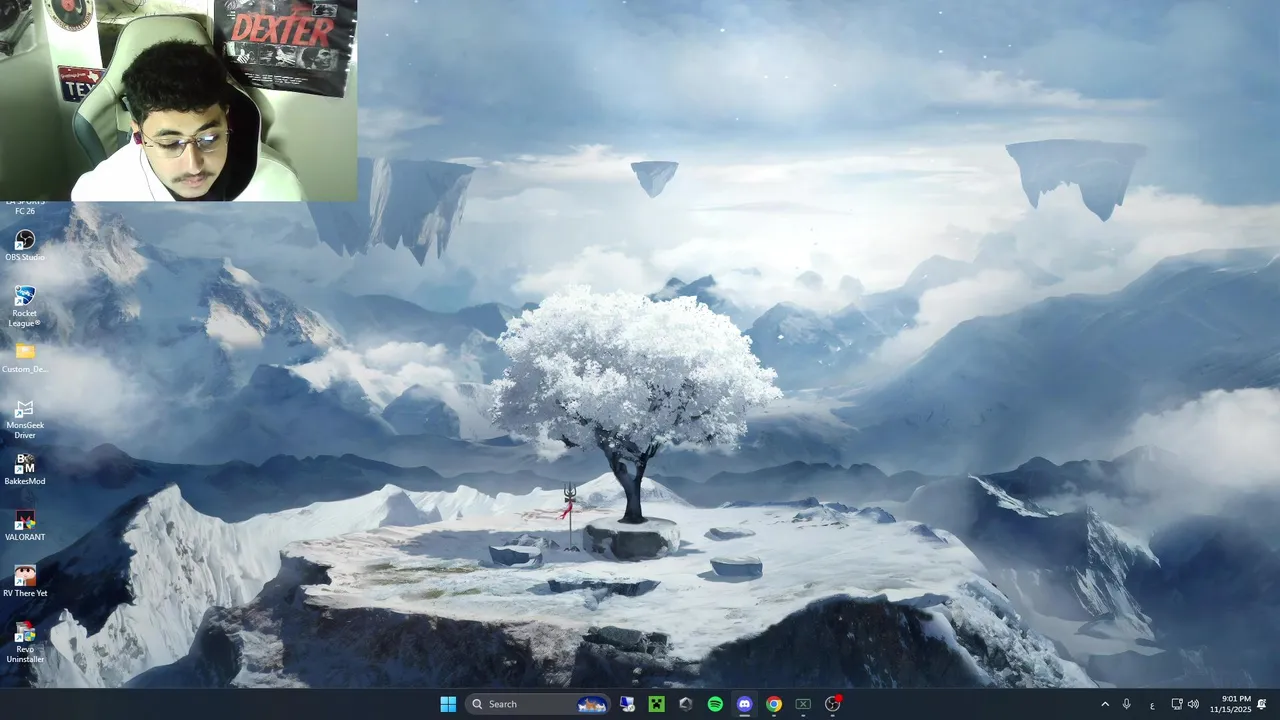Image resolution: width=1280 pixels, height=720 pixels.
Task: Open the MonsGeek Driver shortcut
Action: (25, 418)
